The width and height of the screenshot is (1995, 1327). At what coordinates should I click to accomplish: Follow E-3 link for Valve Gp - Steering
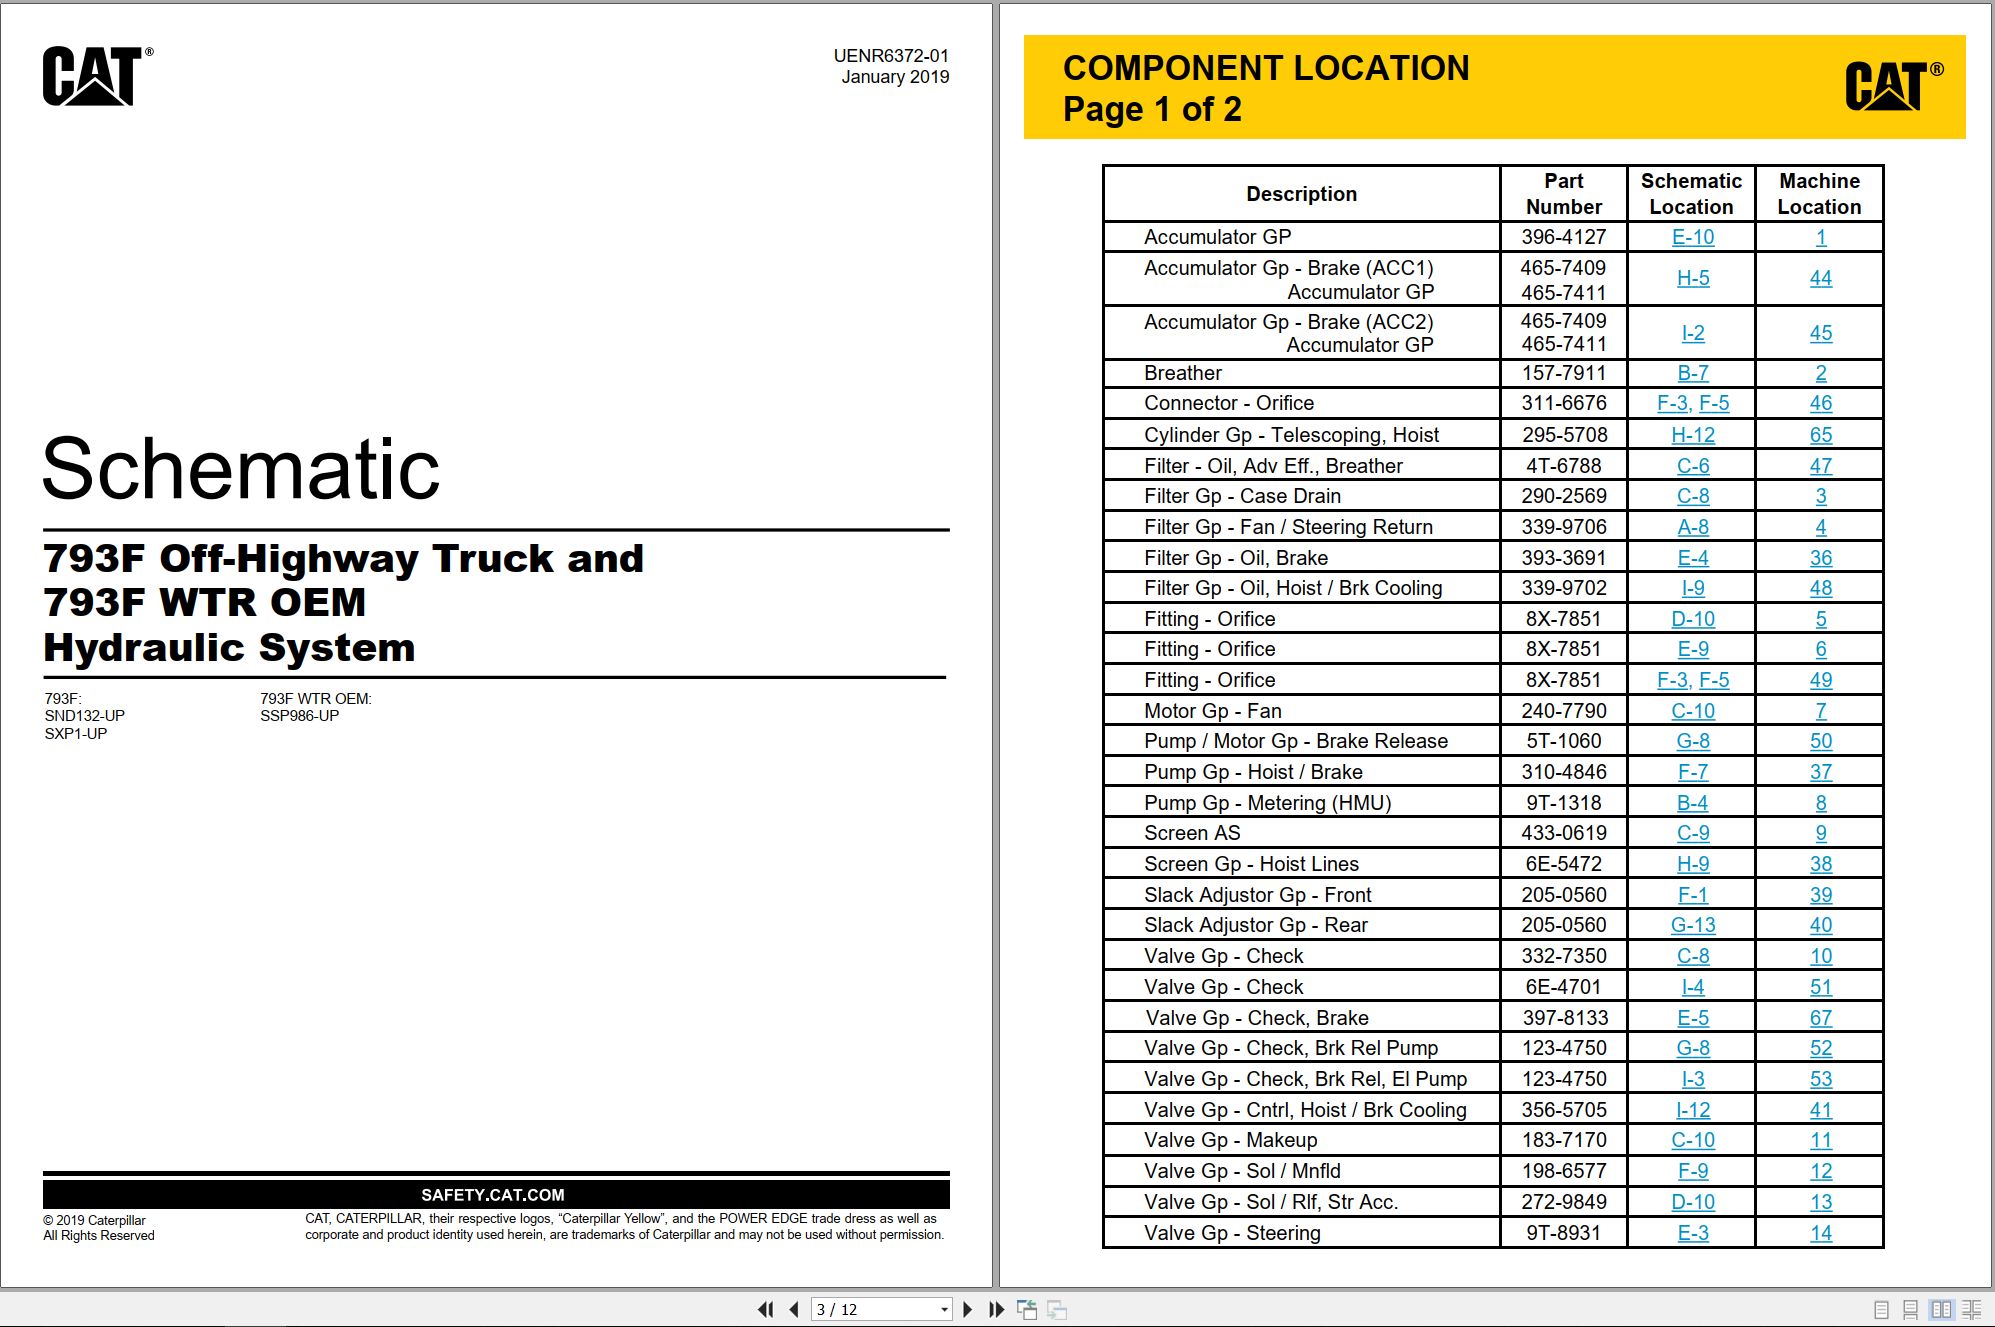[x=1693, y=1233]
